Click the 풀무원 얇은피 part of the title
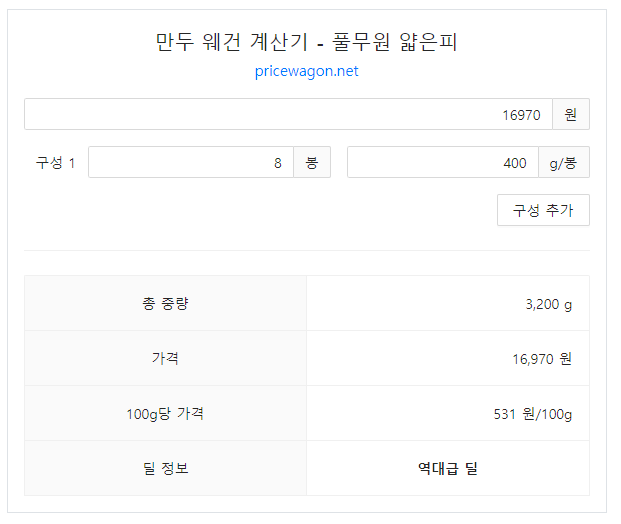Screen dimensions: 621x524 coord(395,42)
